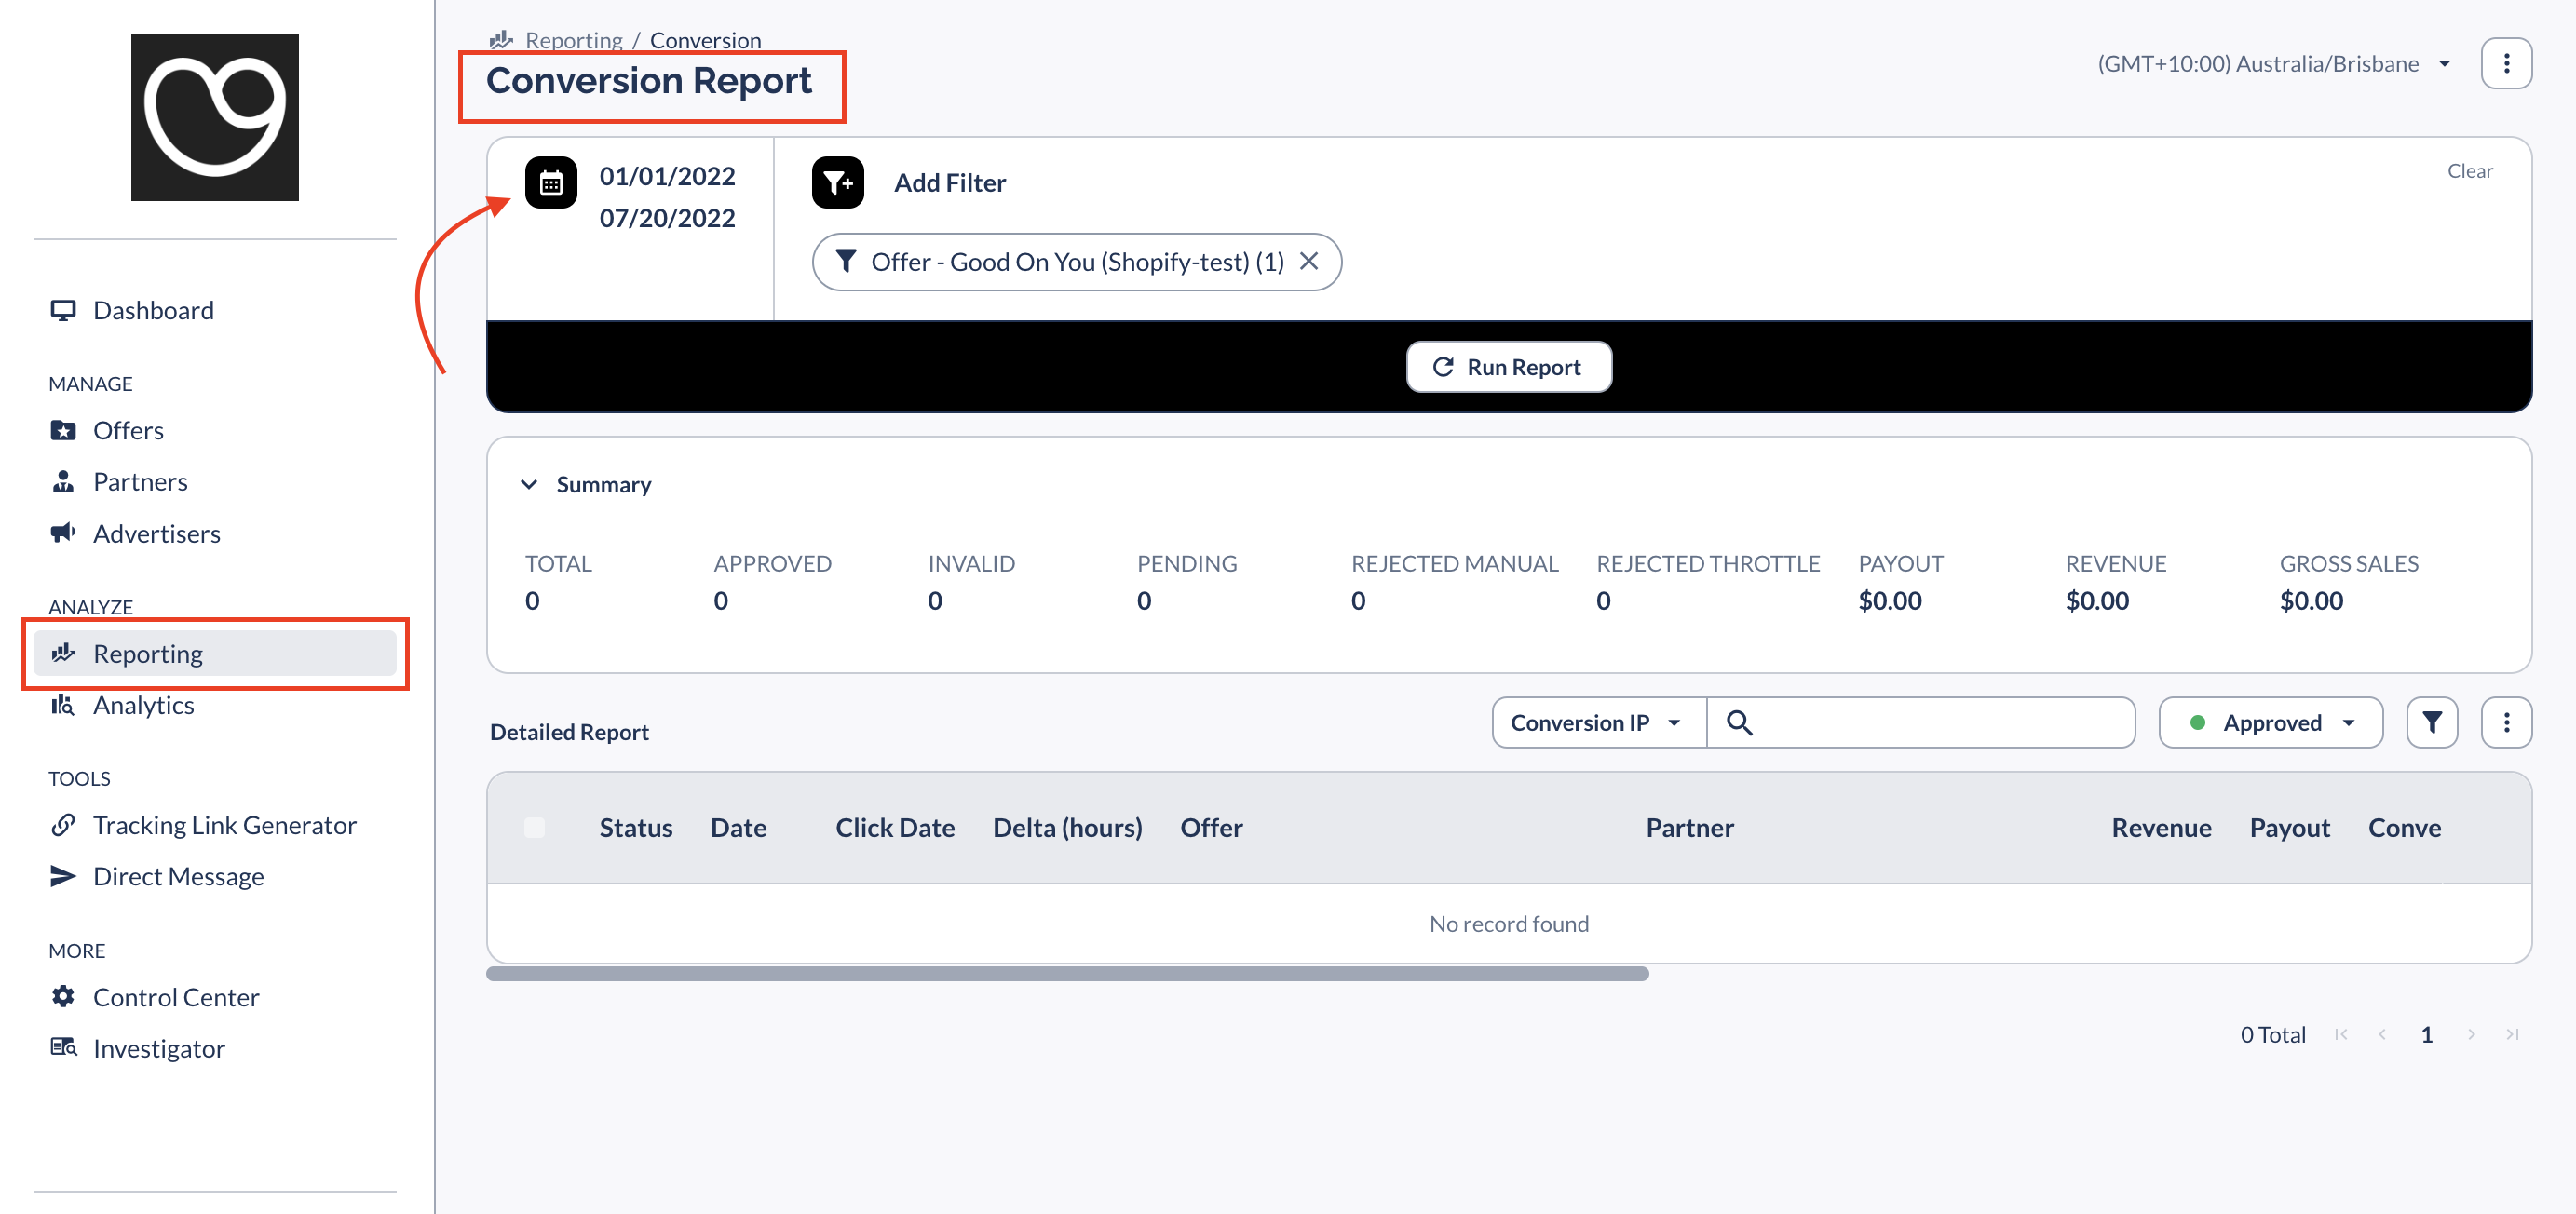Click the Run Report button

pyautogui.click(x=1508, y=367)
